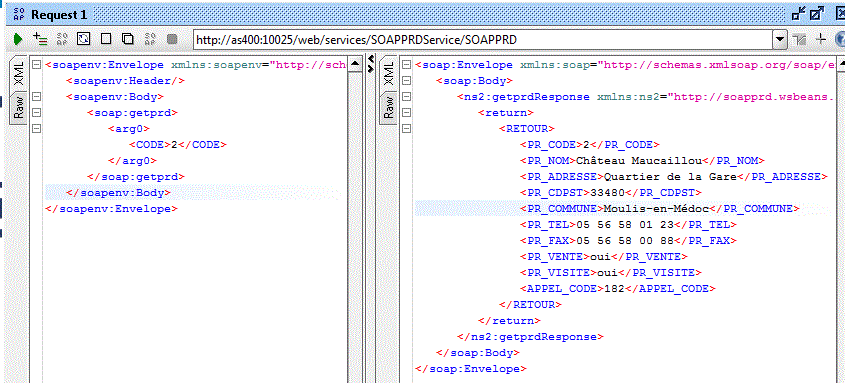Click fax number 05 56 58 00 88
This screenshot has width=845, height=383.
(625, 240)
